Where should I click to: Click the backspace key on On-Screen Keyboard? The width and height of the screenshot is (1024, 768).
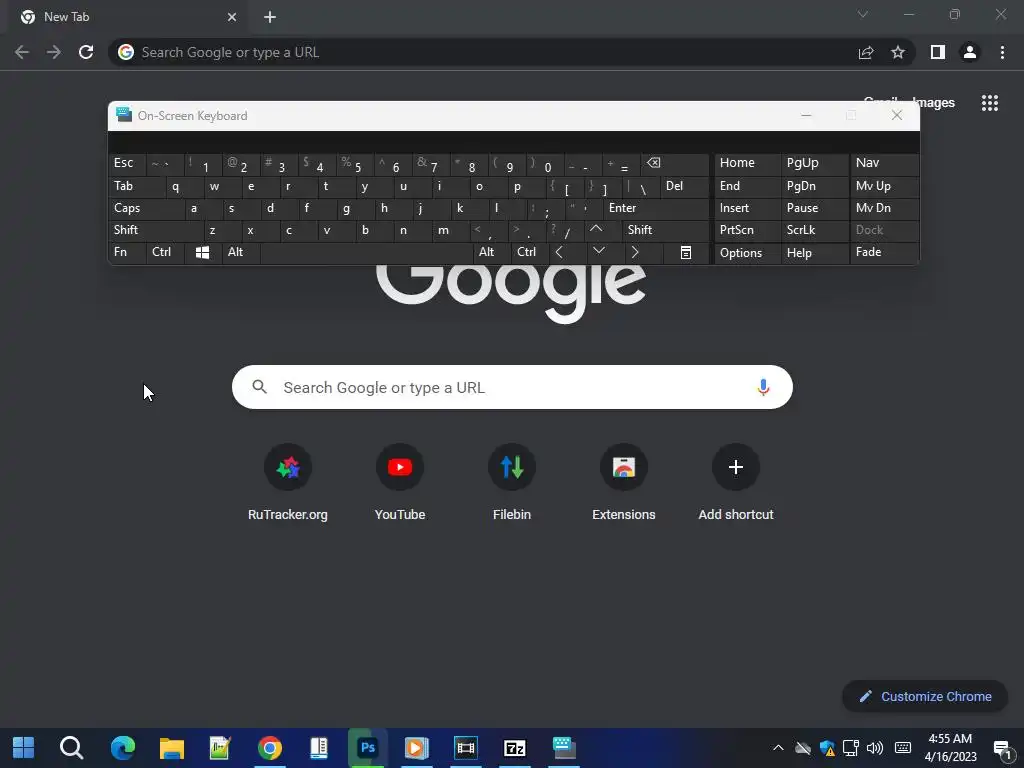click(673, 164)
